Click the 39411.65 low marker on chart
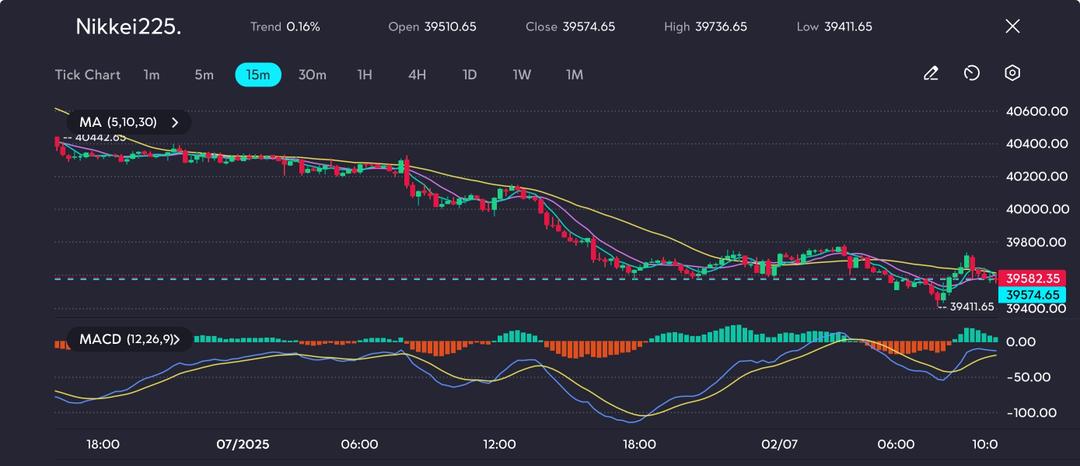This screenshot has width=1080, height=466. pos(971,307)
